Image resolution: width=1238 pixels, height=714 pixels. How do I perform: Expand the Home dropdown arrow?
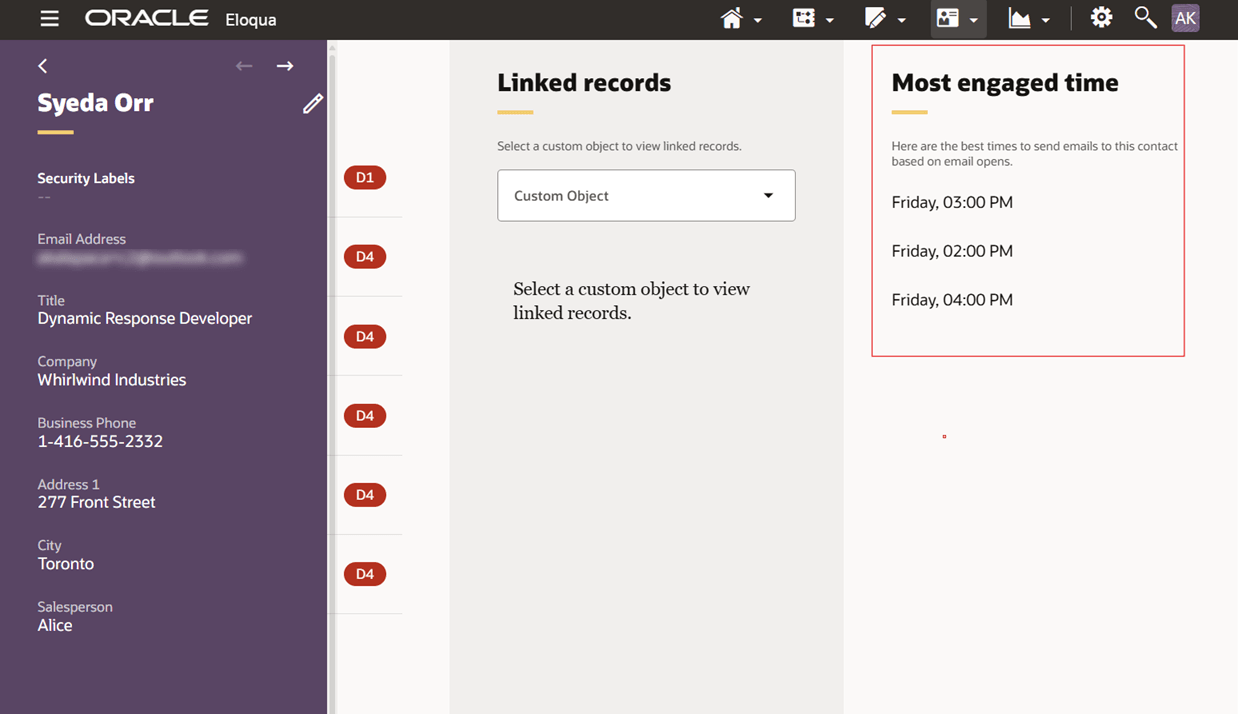[758, 21]
